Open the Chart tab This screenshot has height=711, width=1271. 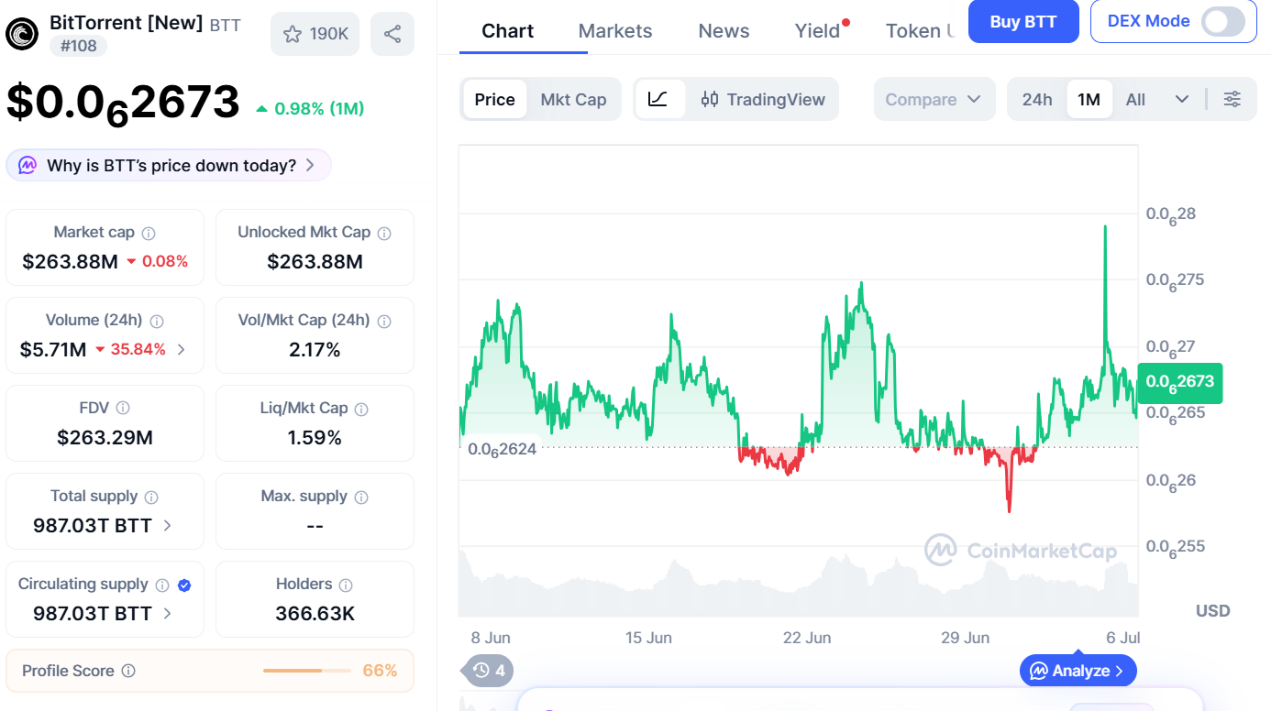click(507, 31)
